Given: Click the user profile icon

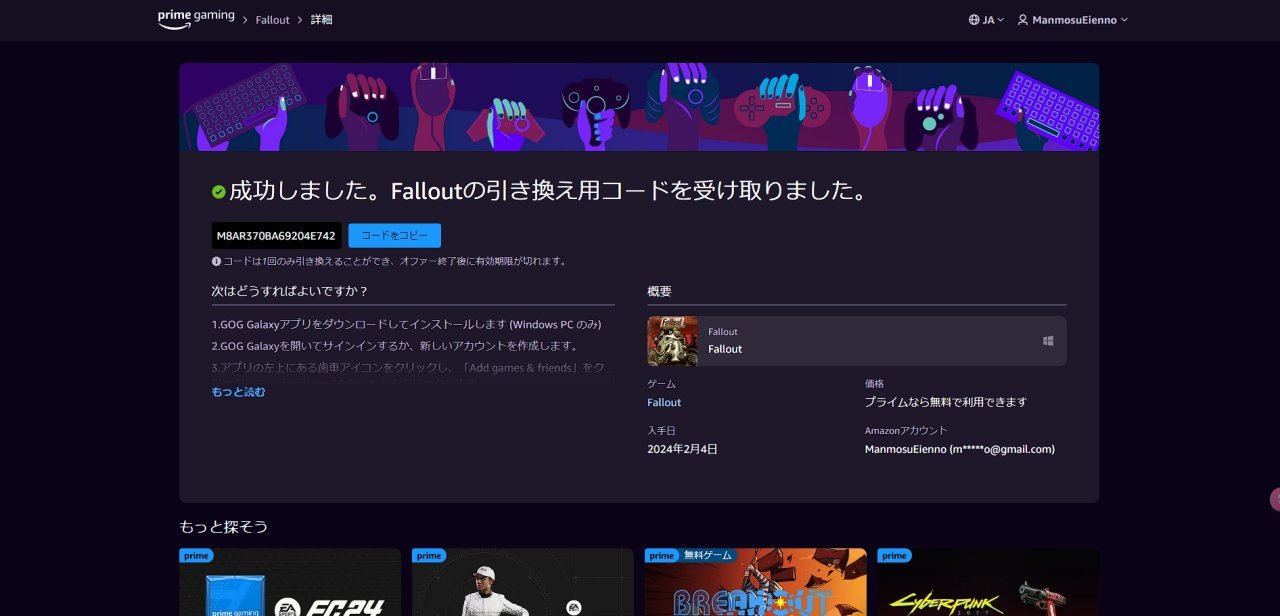Looking at the screenshot, I should pos(1023,20).
